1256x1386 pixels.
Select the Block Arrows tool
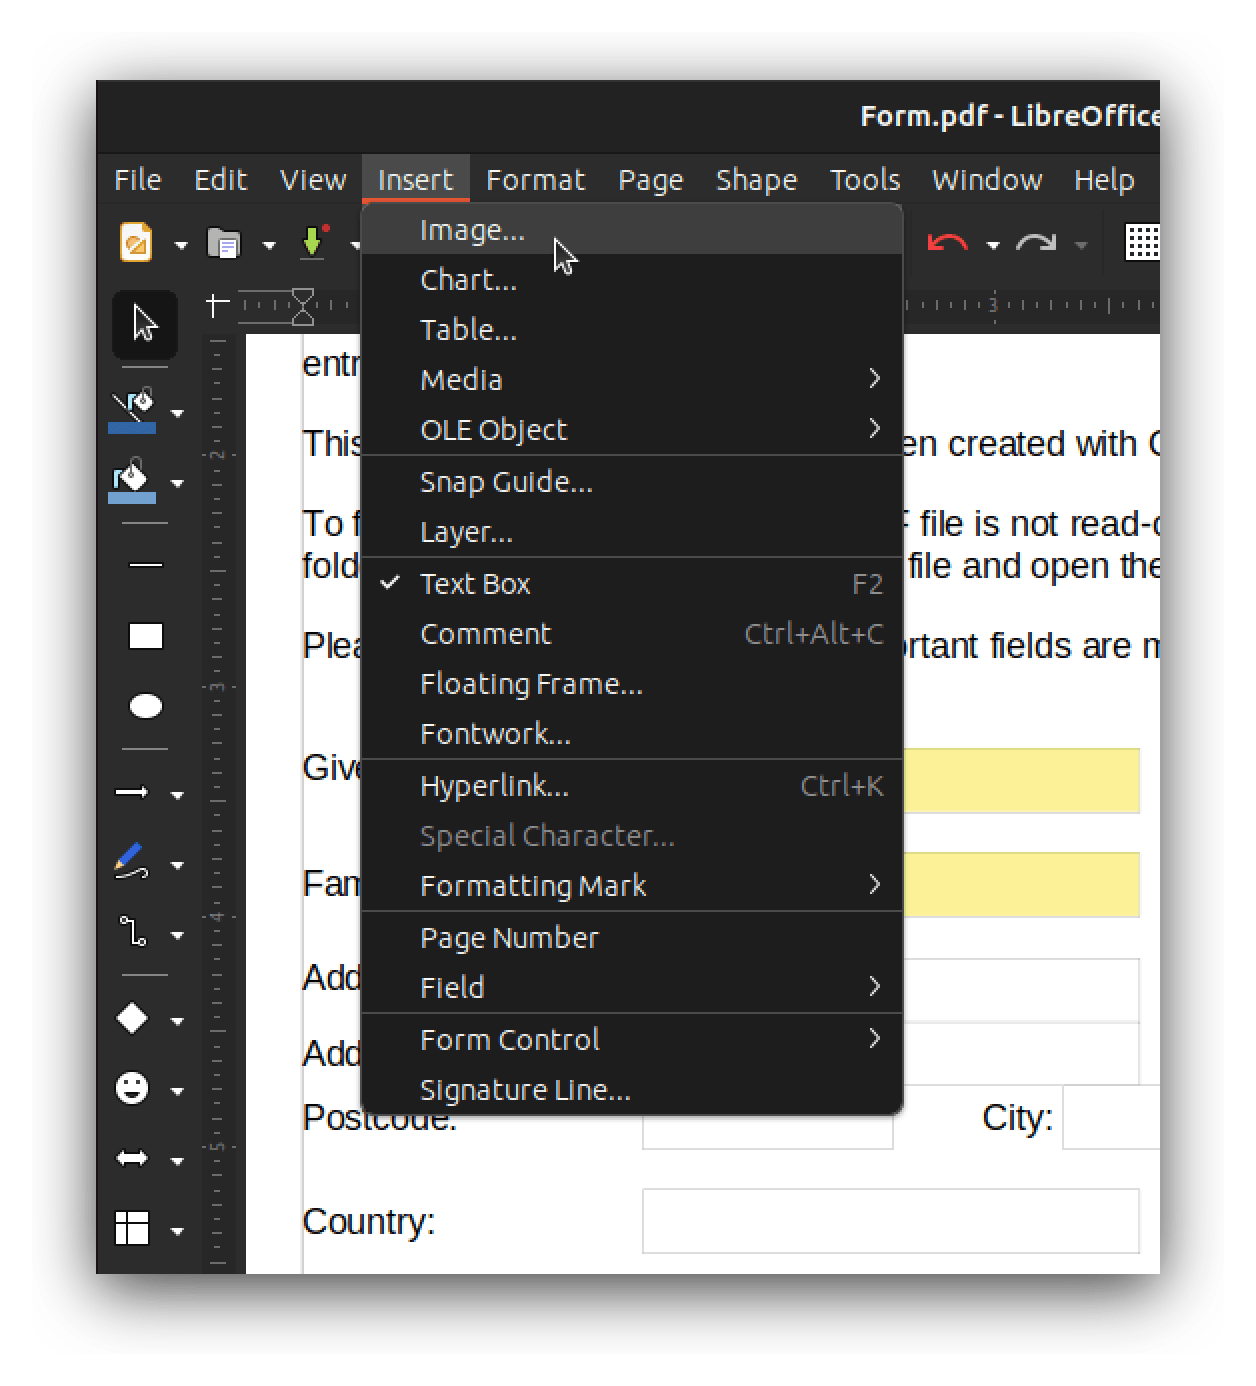coord(133,1159)
